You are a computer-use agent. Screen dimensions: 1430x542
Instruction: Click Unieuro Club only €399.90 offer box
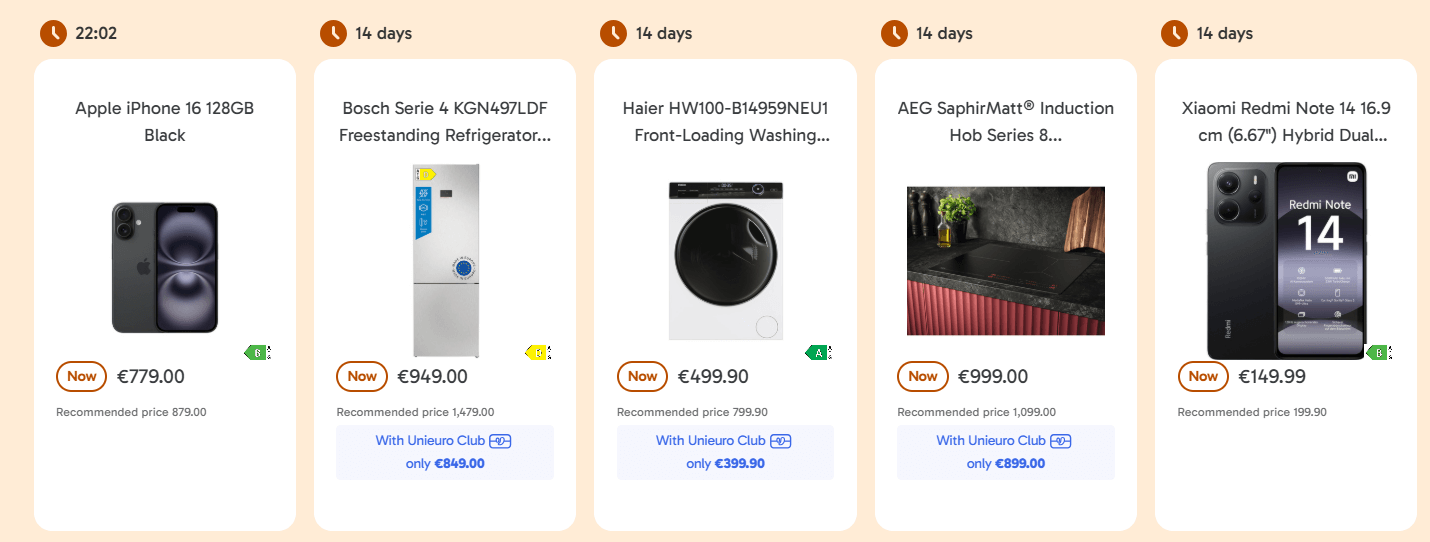[x=725, y=452]
